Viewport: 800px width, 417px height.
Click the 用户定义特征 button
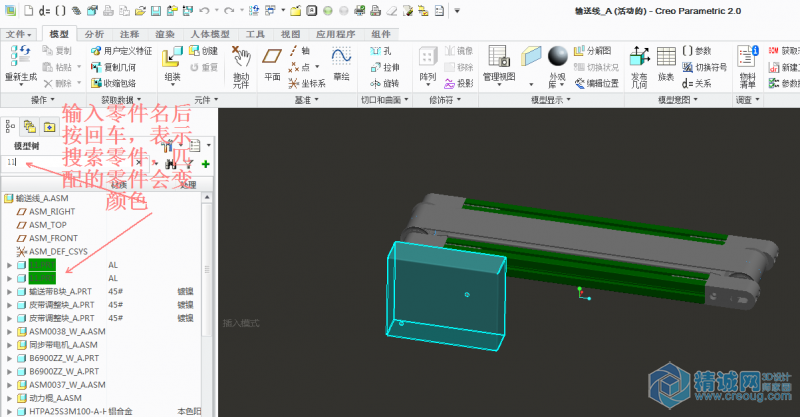(122, 51)
